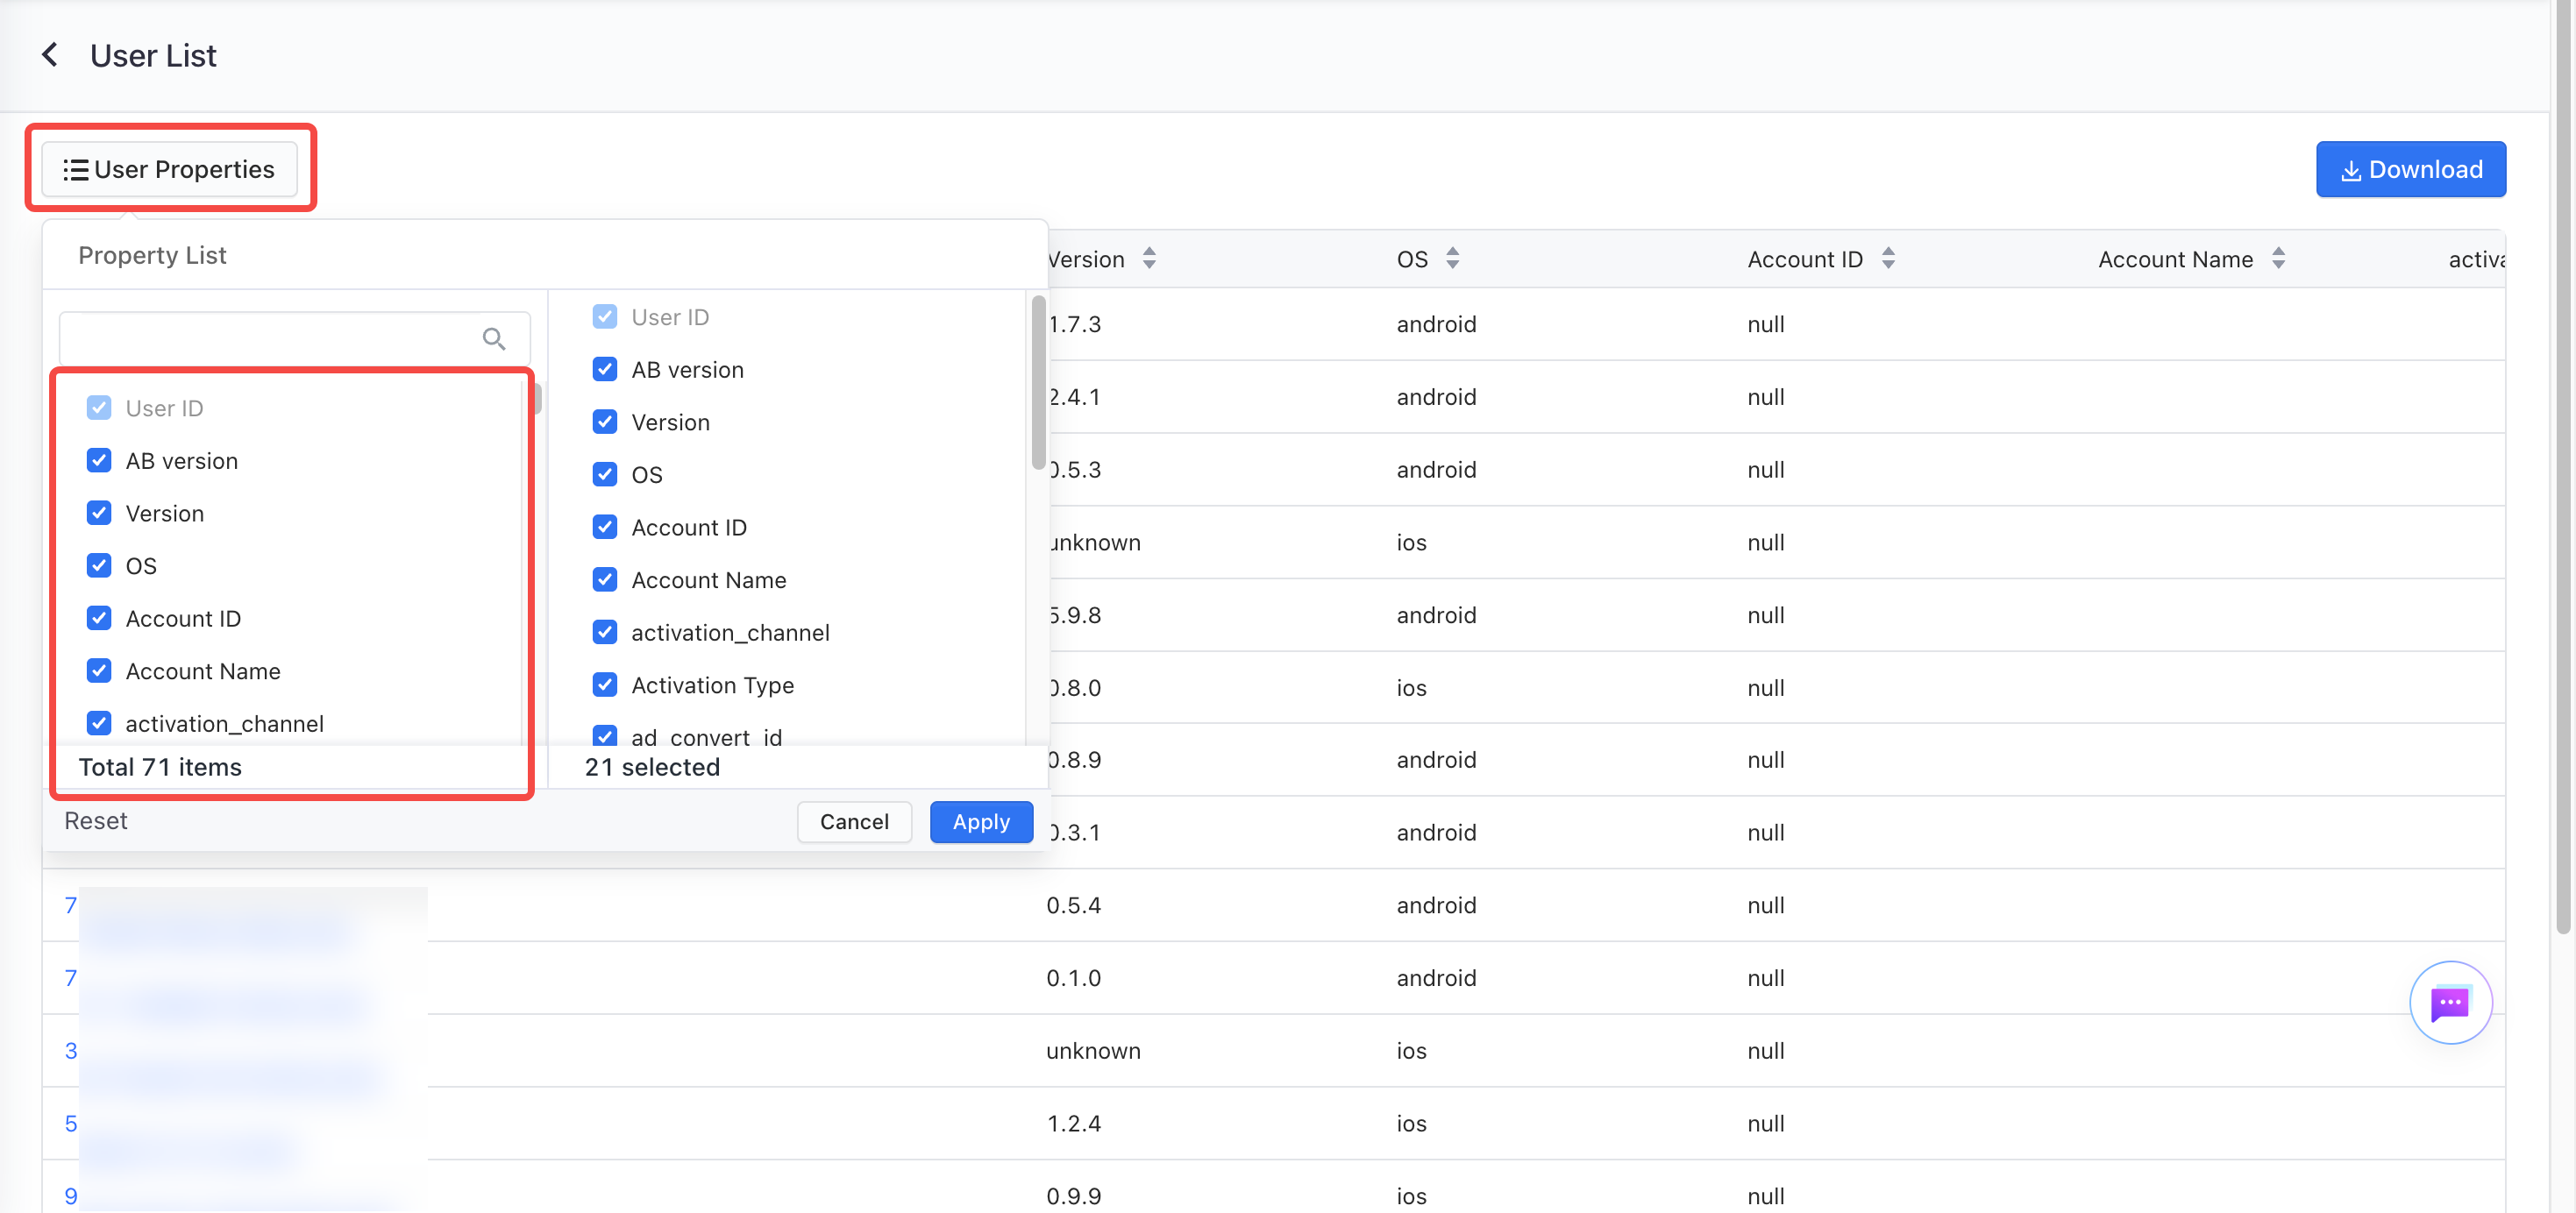Uncheck activation_channel in the left property list
2576x1213 pixels.
(x=99, y=723)
